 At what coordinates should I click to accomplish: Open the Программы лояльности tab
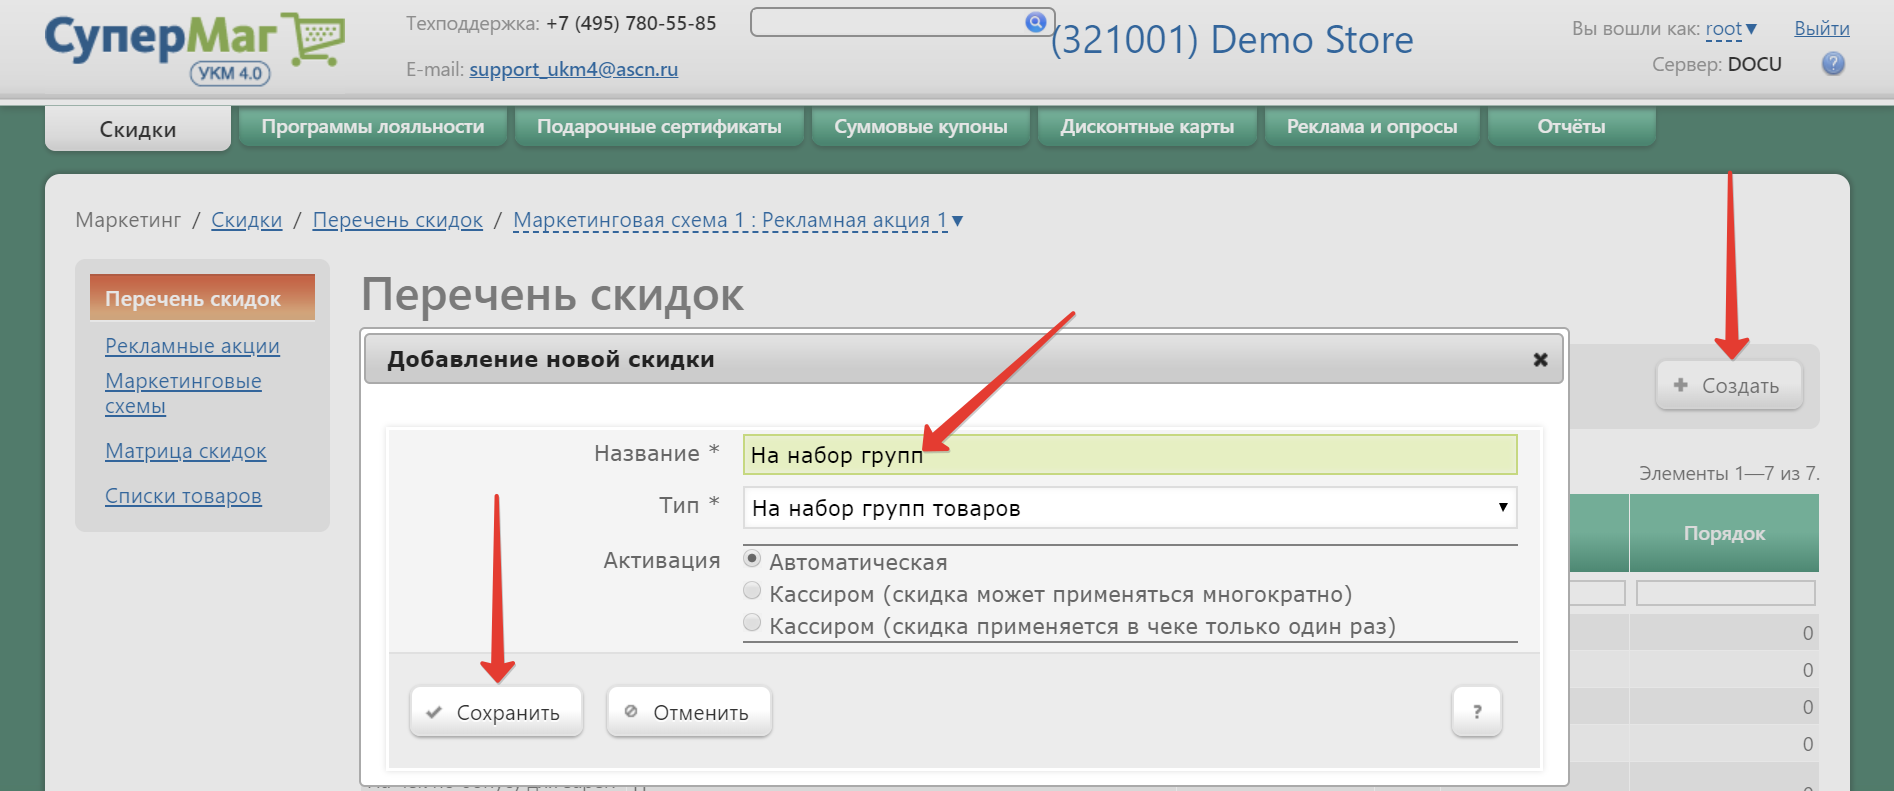click(x=372, y=127)
